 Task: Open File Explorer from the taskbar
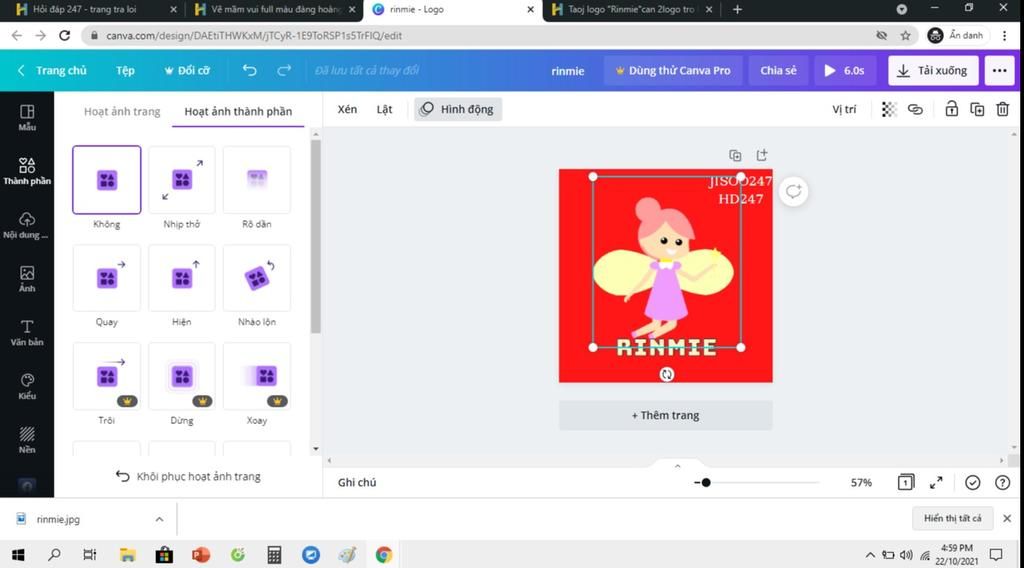(127, 555)
